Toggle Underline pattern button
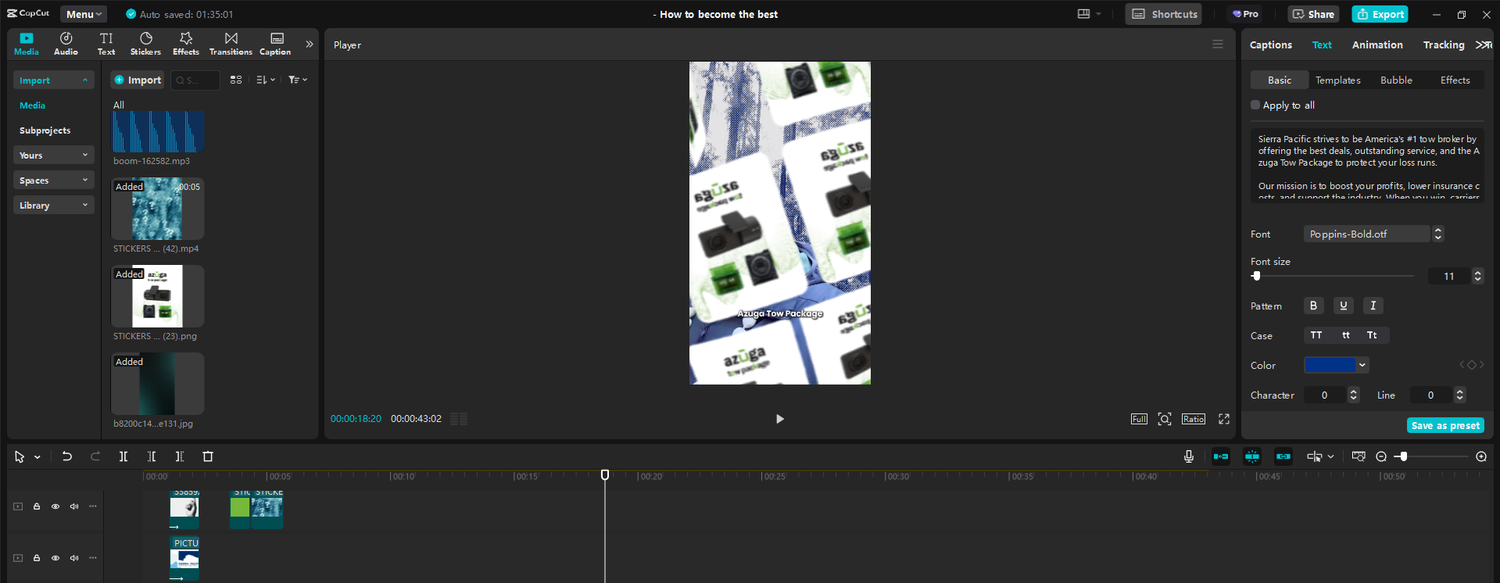Screen dimensions: 1500x583 click(x=1343, y=306)
